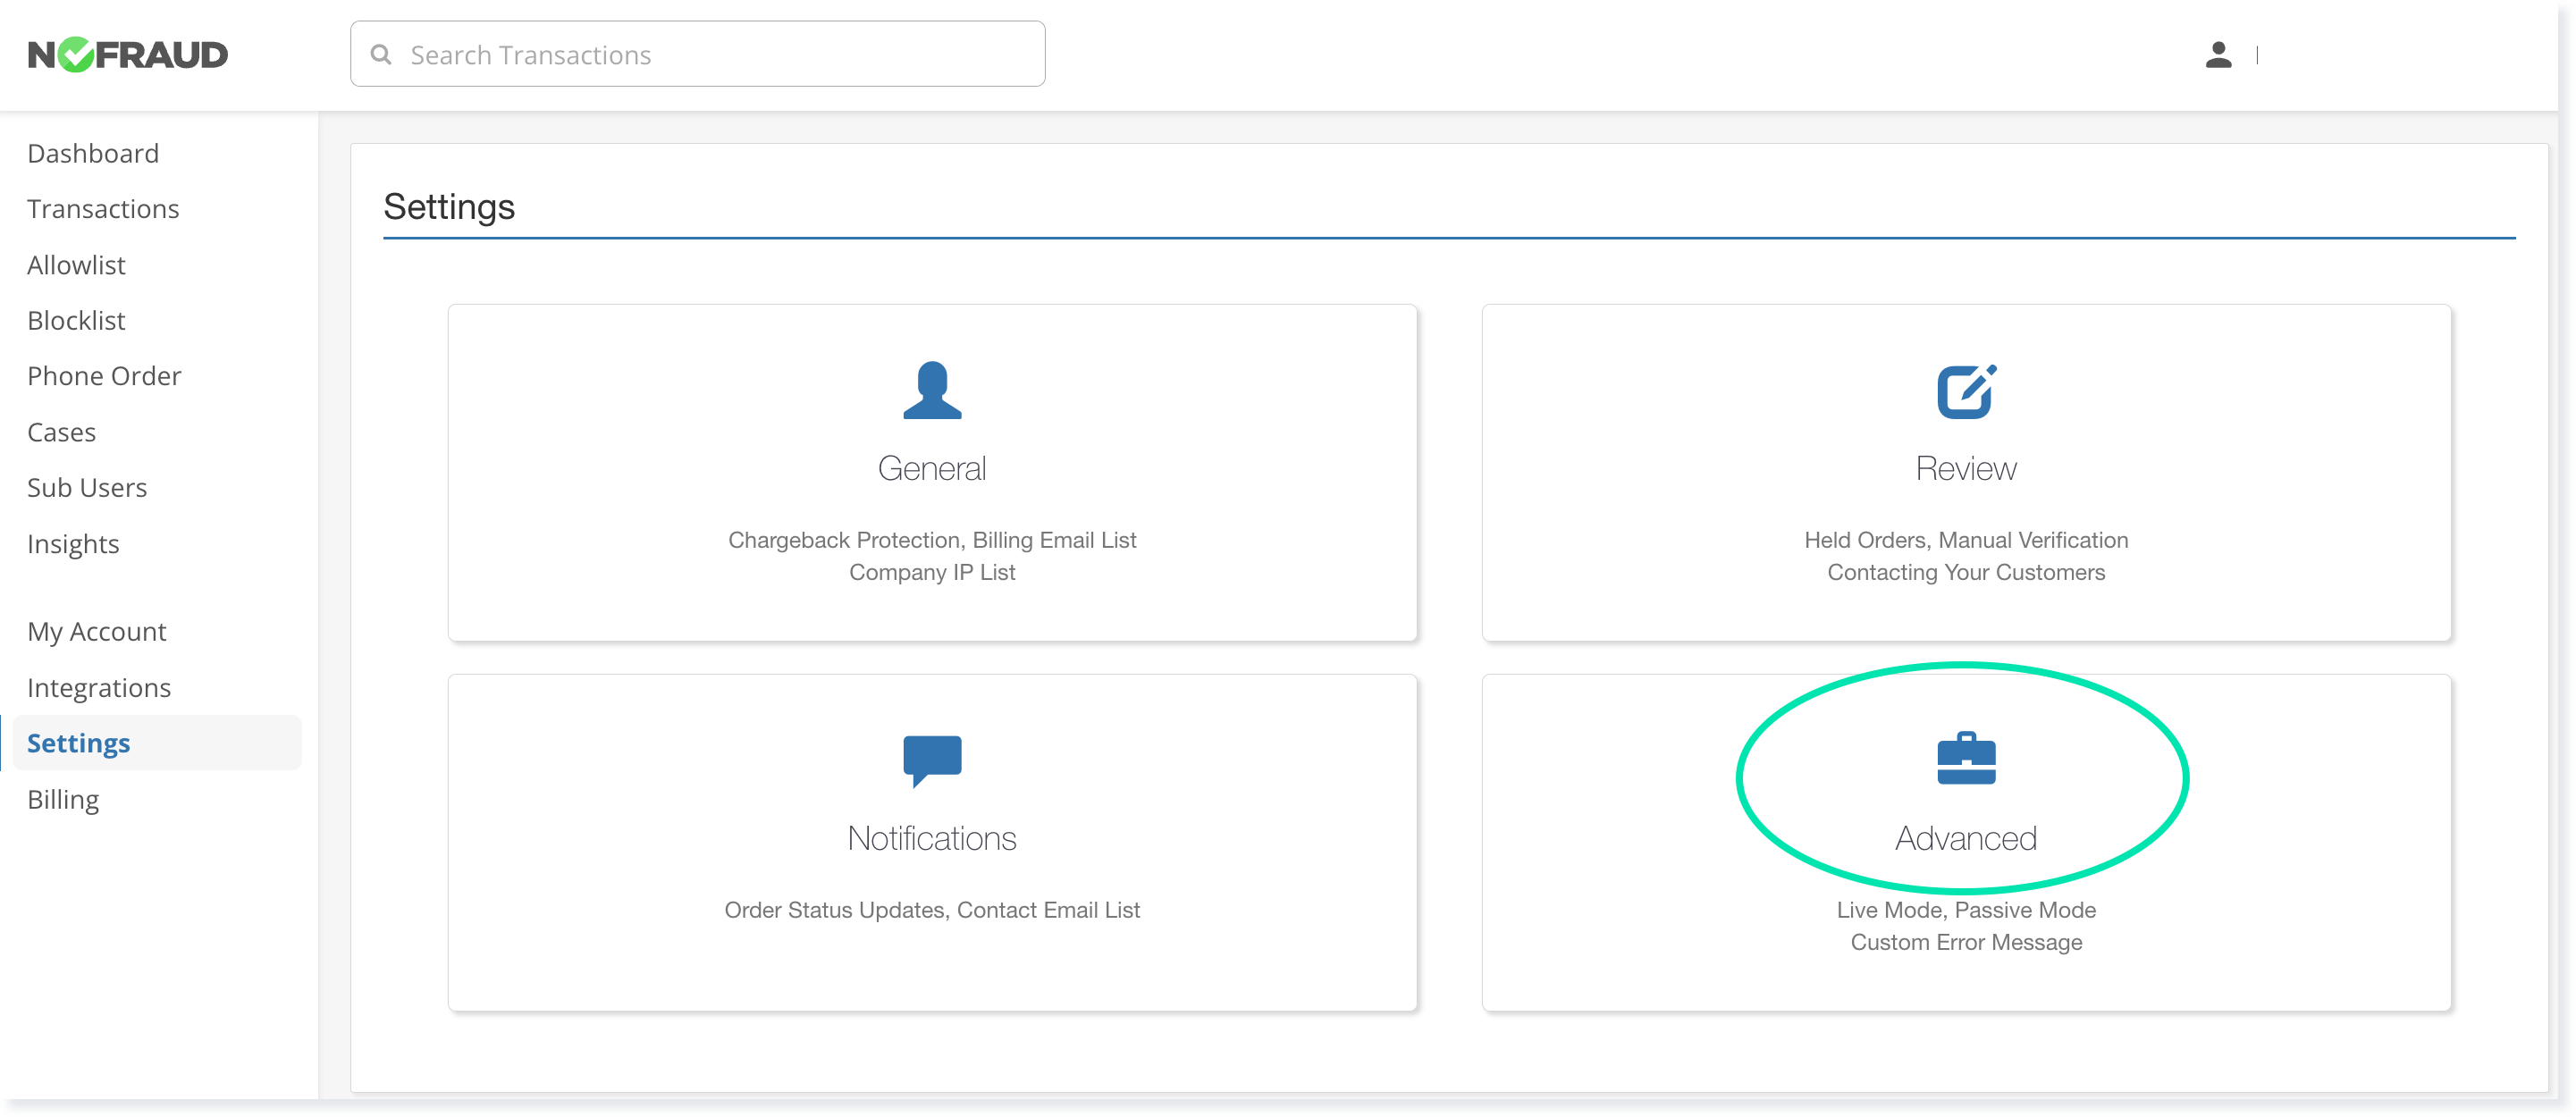The image size is (2576, 1117).
Task: Navigate to the Blocklist page
Action: [x=76, y=320]
